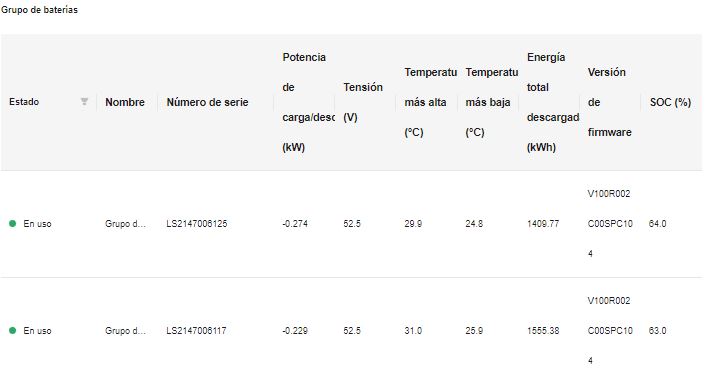
Task: Click the Número de serie column header
Action: [x=207, y=102]
